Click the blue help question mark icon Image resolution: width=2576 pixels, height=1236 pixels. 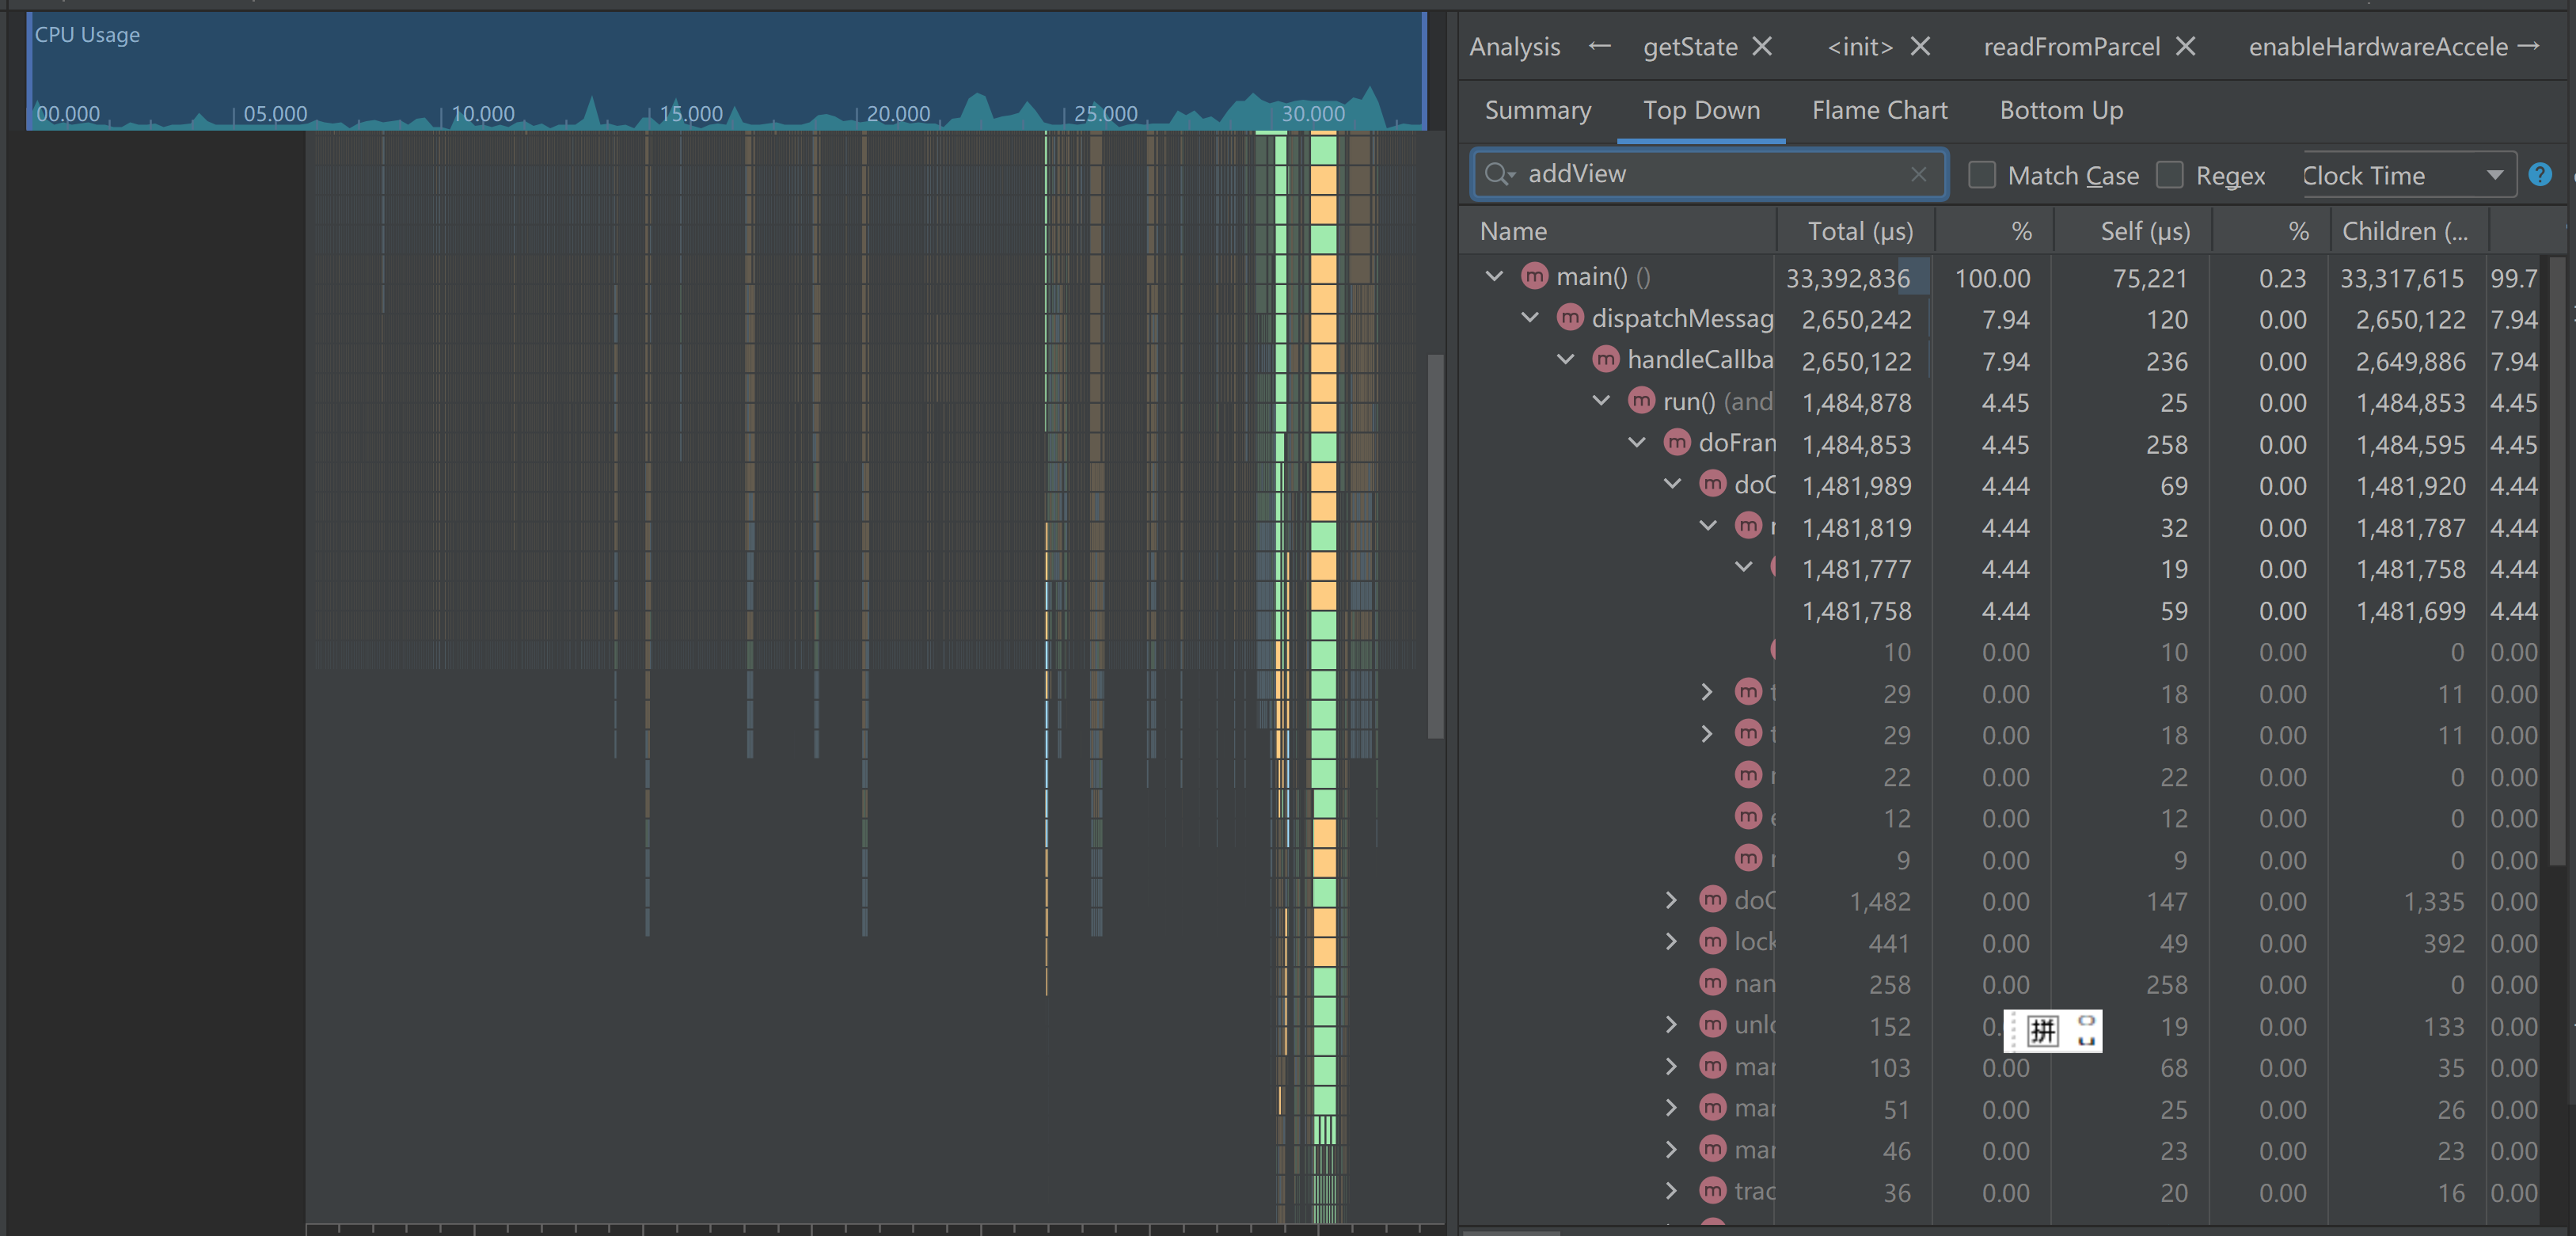pos(2539,174)
